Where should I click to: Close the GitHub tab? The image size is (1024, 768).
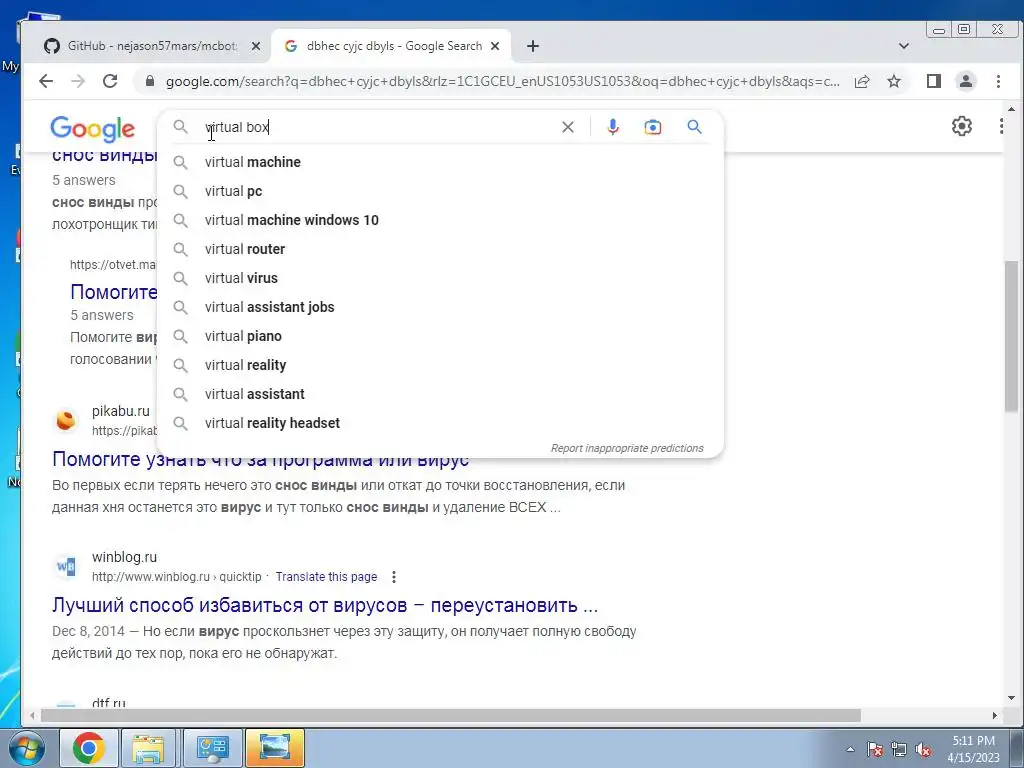(256, 46)
